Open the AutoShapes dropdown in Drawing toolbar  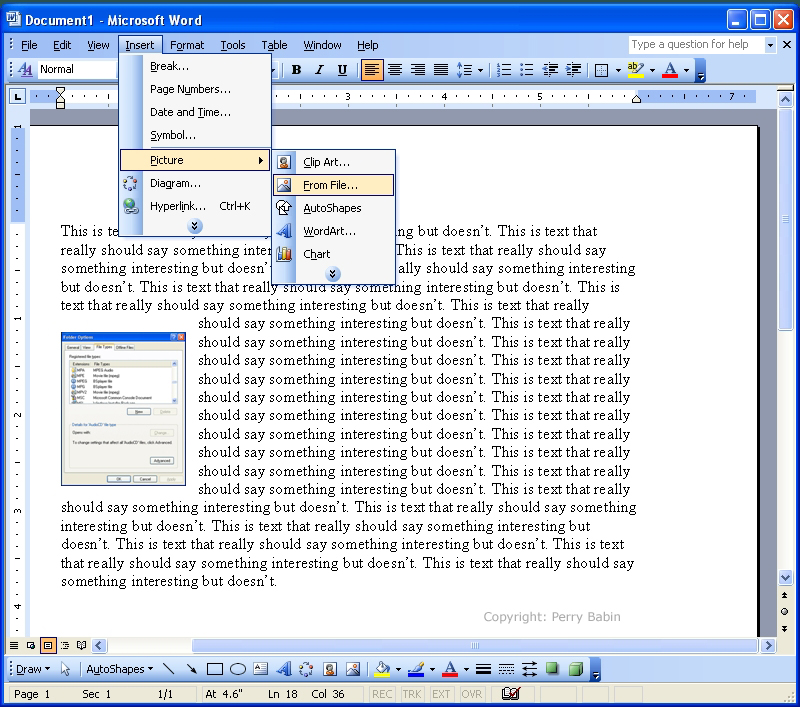click(120, 669)
